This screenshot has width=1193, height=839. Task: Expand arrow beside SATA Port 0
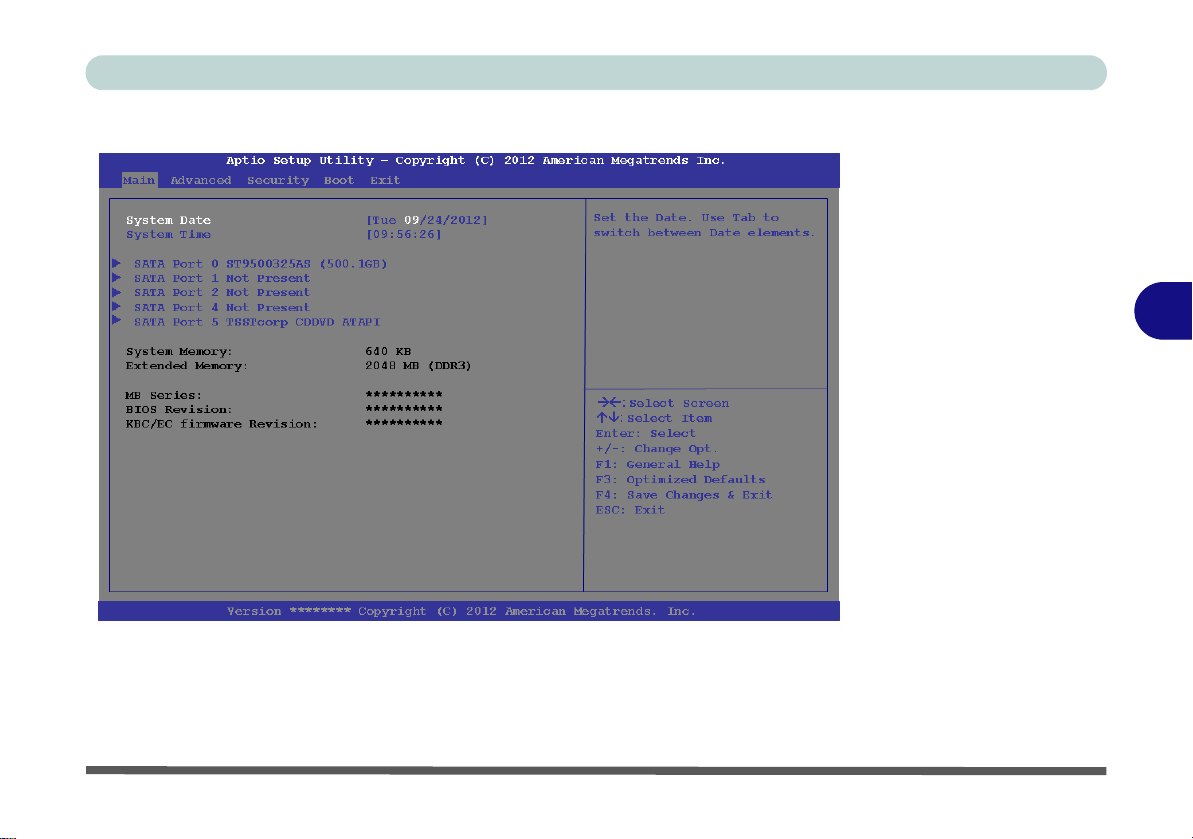[x=116, y=263]
